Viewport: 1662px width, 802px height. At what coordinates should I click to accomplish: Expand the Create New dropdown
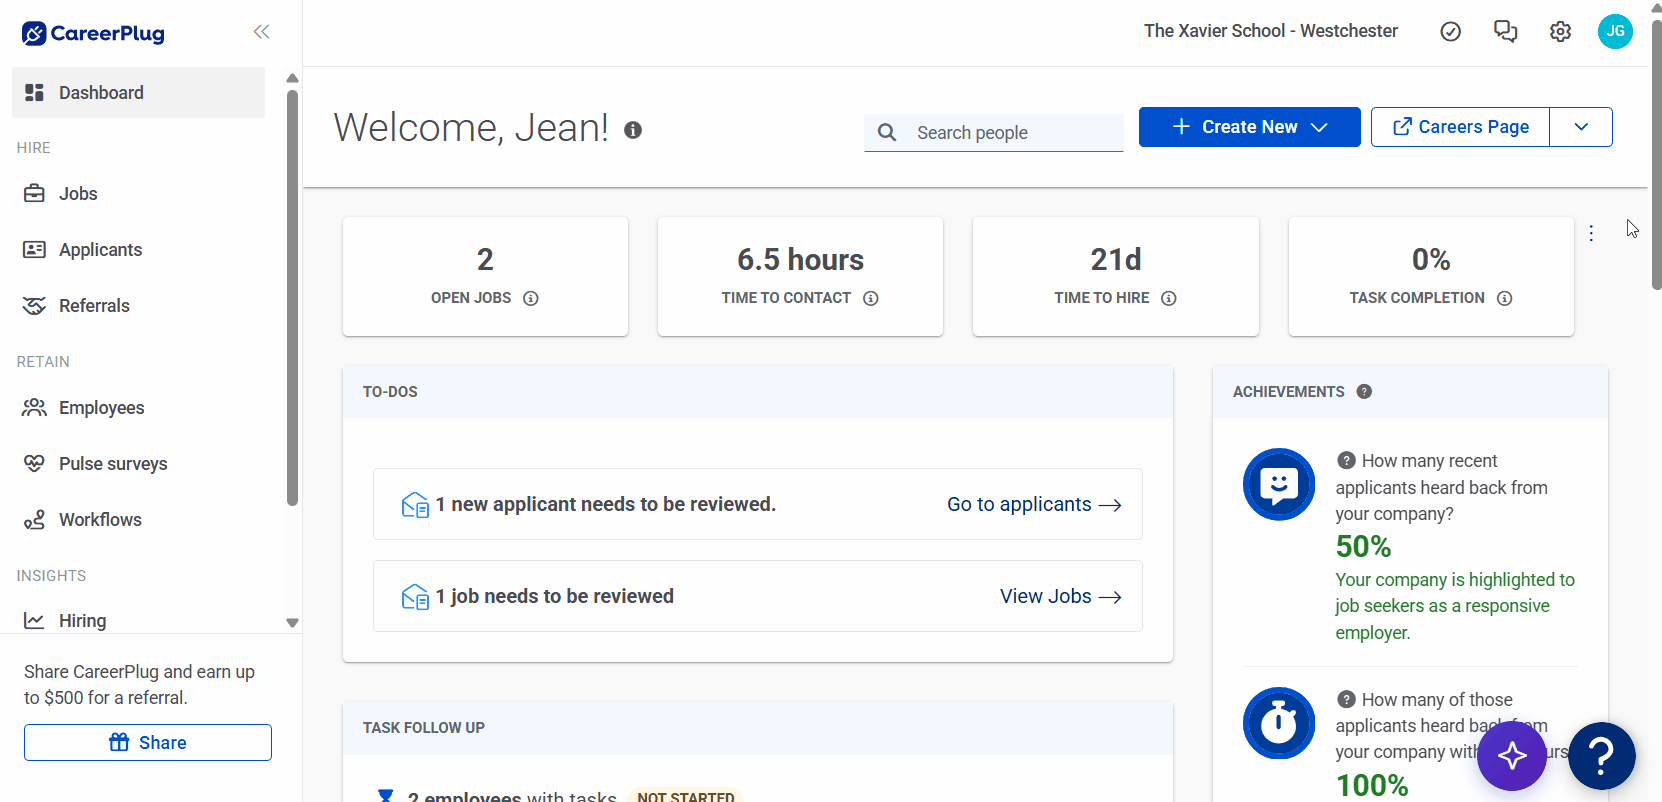tap(1249, 127)
